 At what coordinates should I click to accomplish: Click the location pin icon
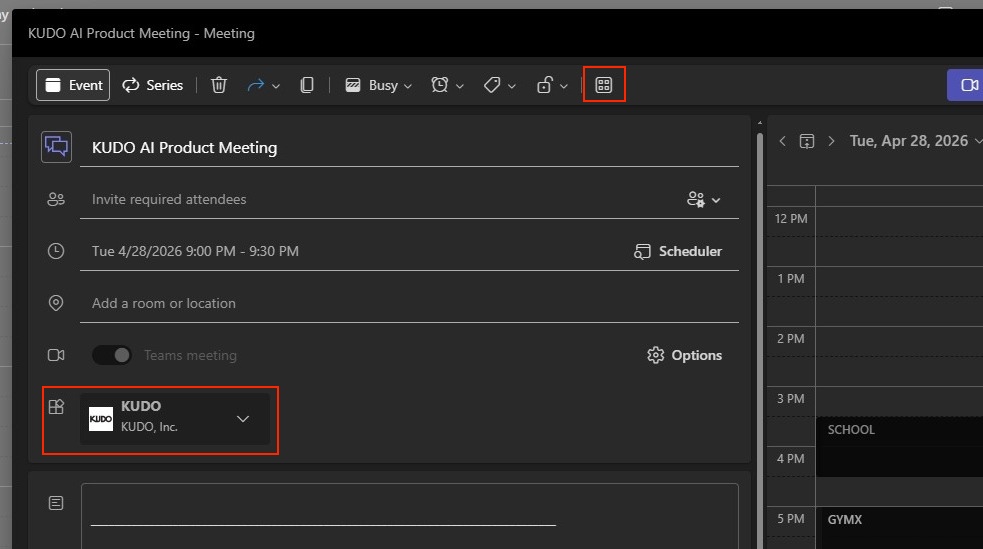(56, 303)
